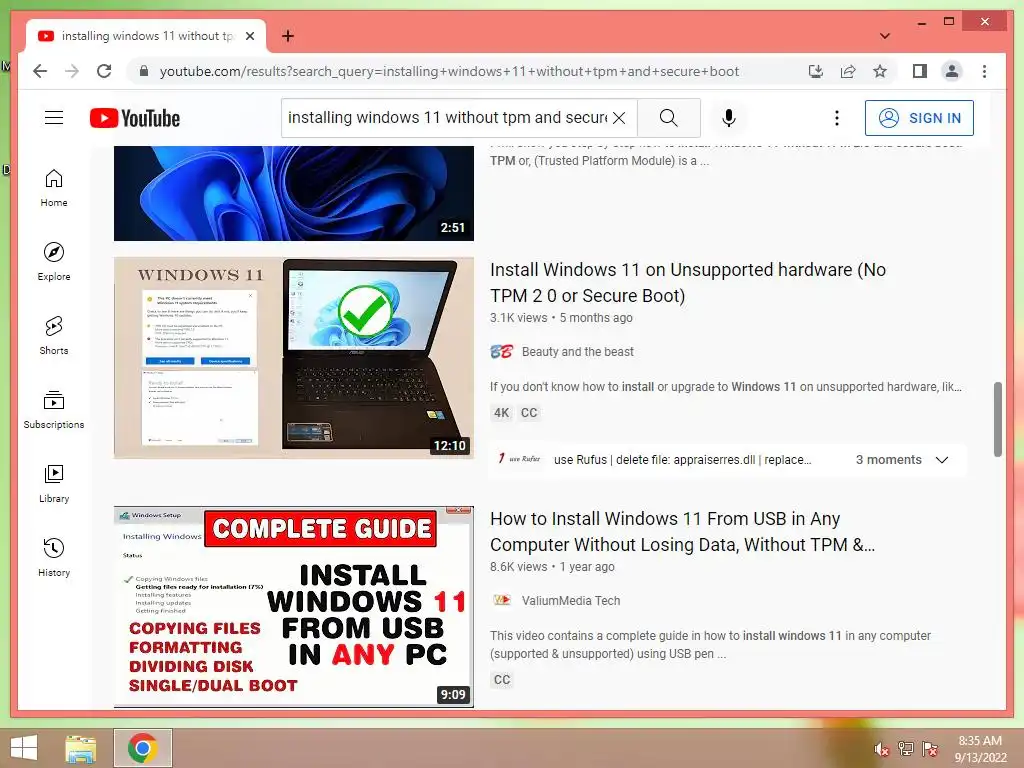Open Explore in the sidebar
This screenshot has height=768, width=1024.
[x=54, y=261]
